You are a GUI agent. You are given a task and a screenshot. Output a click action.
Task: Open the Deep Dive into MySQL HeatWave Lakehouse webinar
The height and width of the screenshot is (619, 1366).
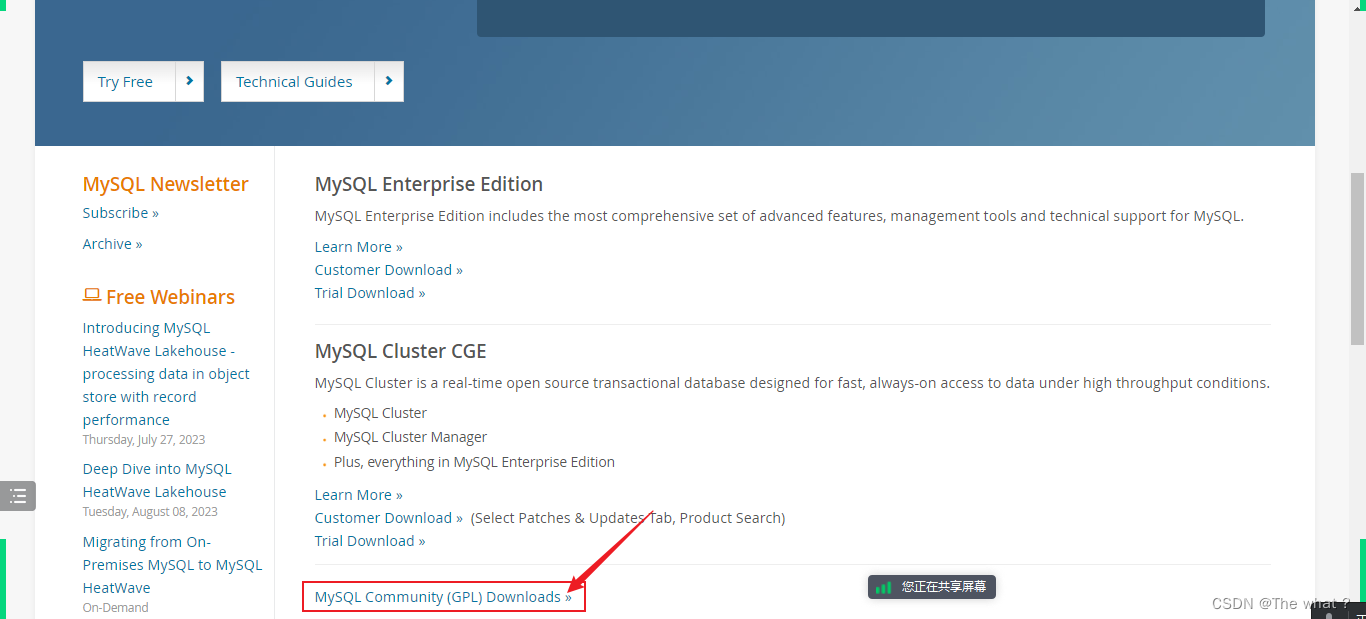click(157, 480)
